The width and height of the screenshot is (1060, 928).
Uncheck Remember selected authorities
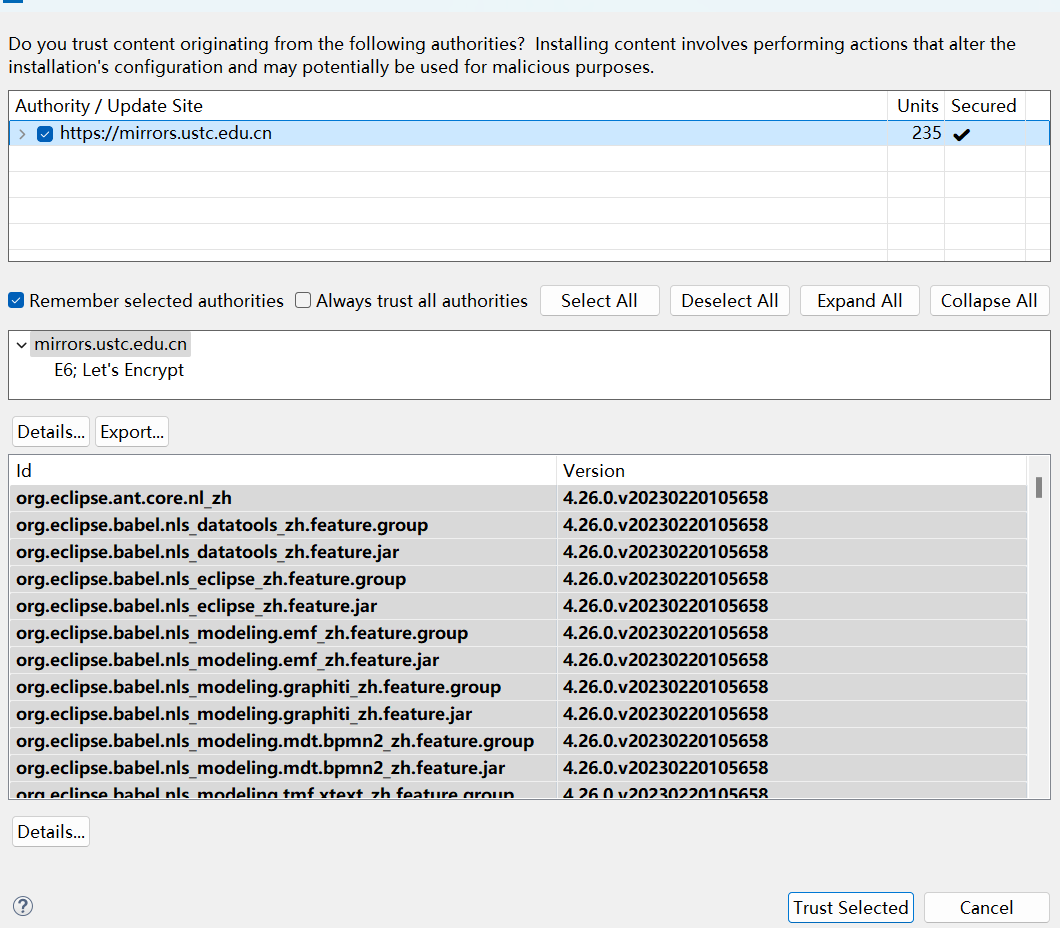point(15,300)
